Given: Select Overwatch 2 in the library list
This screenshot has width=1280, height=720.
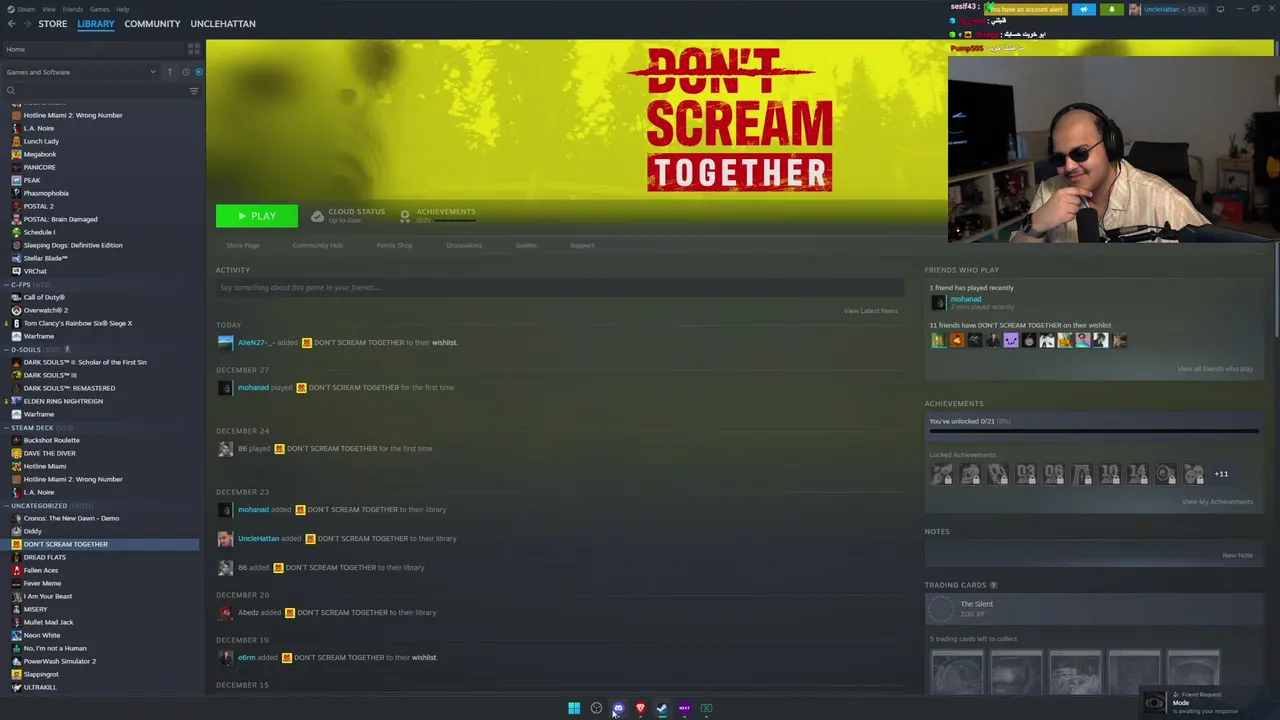Looking at the screenshot, I should tap(45, 310).
